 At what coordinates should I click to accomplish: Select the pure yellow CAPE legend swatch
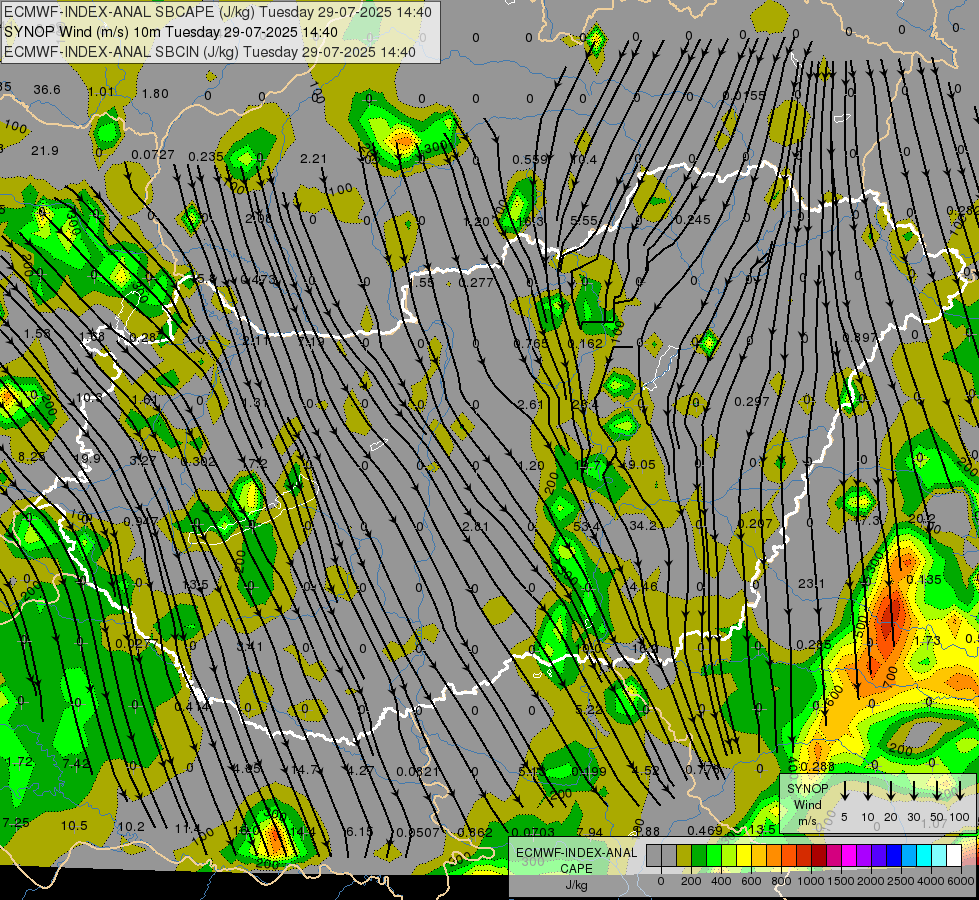[744, 855]
